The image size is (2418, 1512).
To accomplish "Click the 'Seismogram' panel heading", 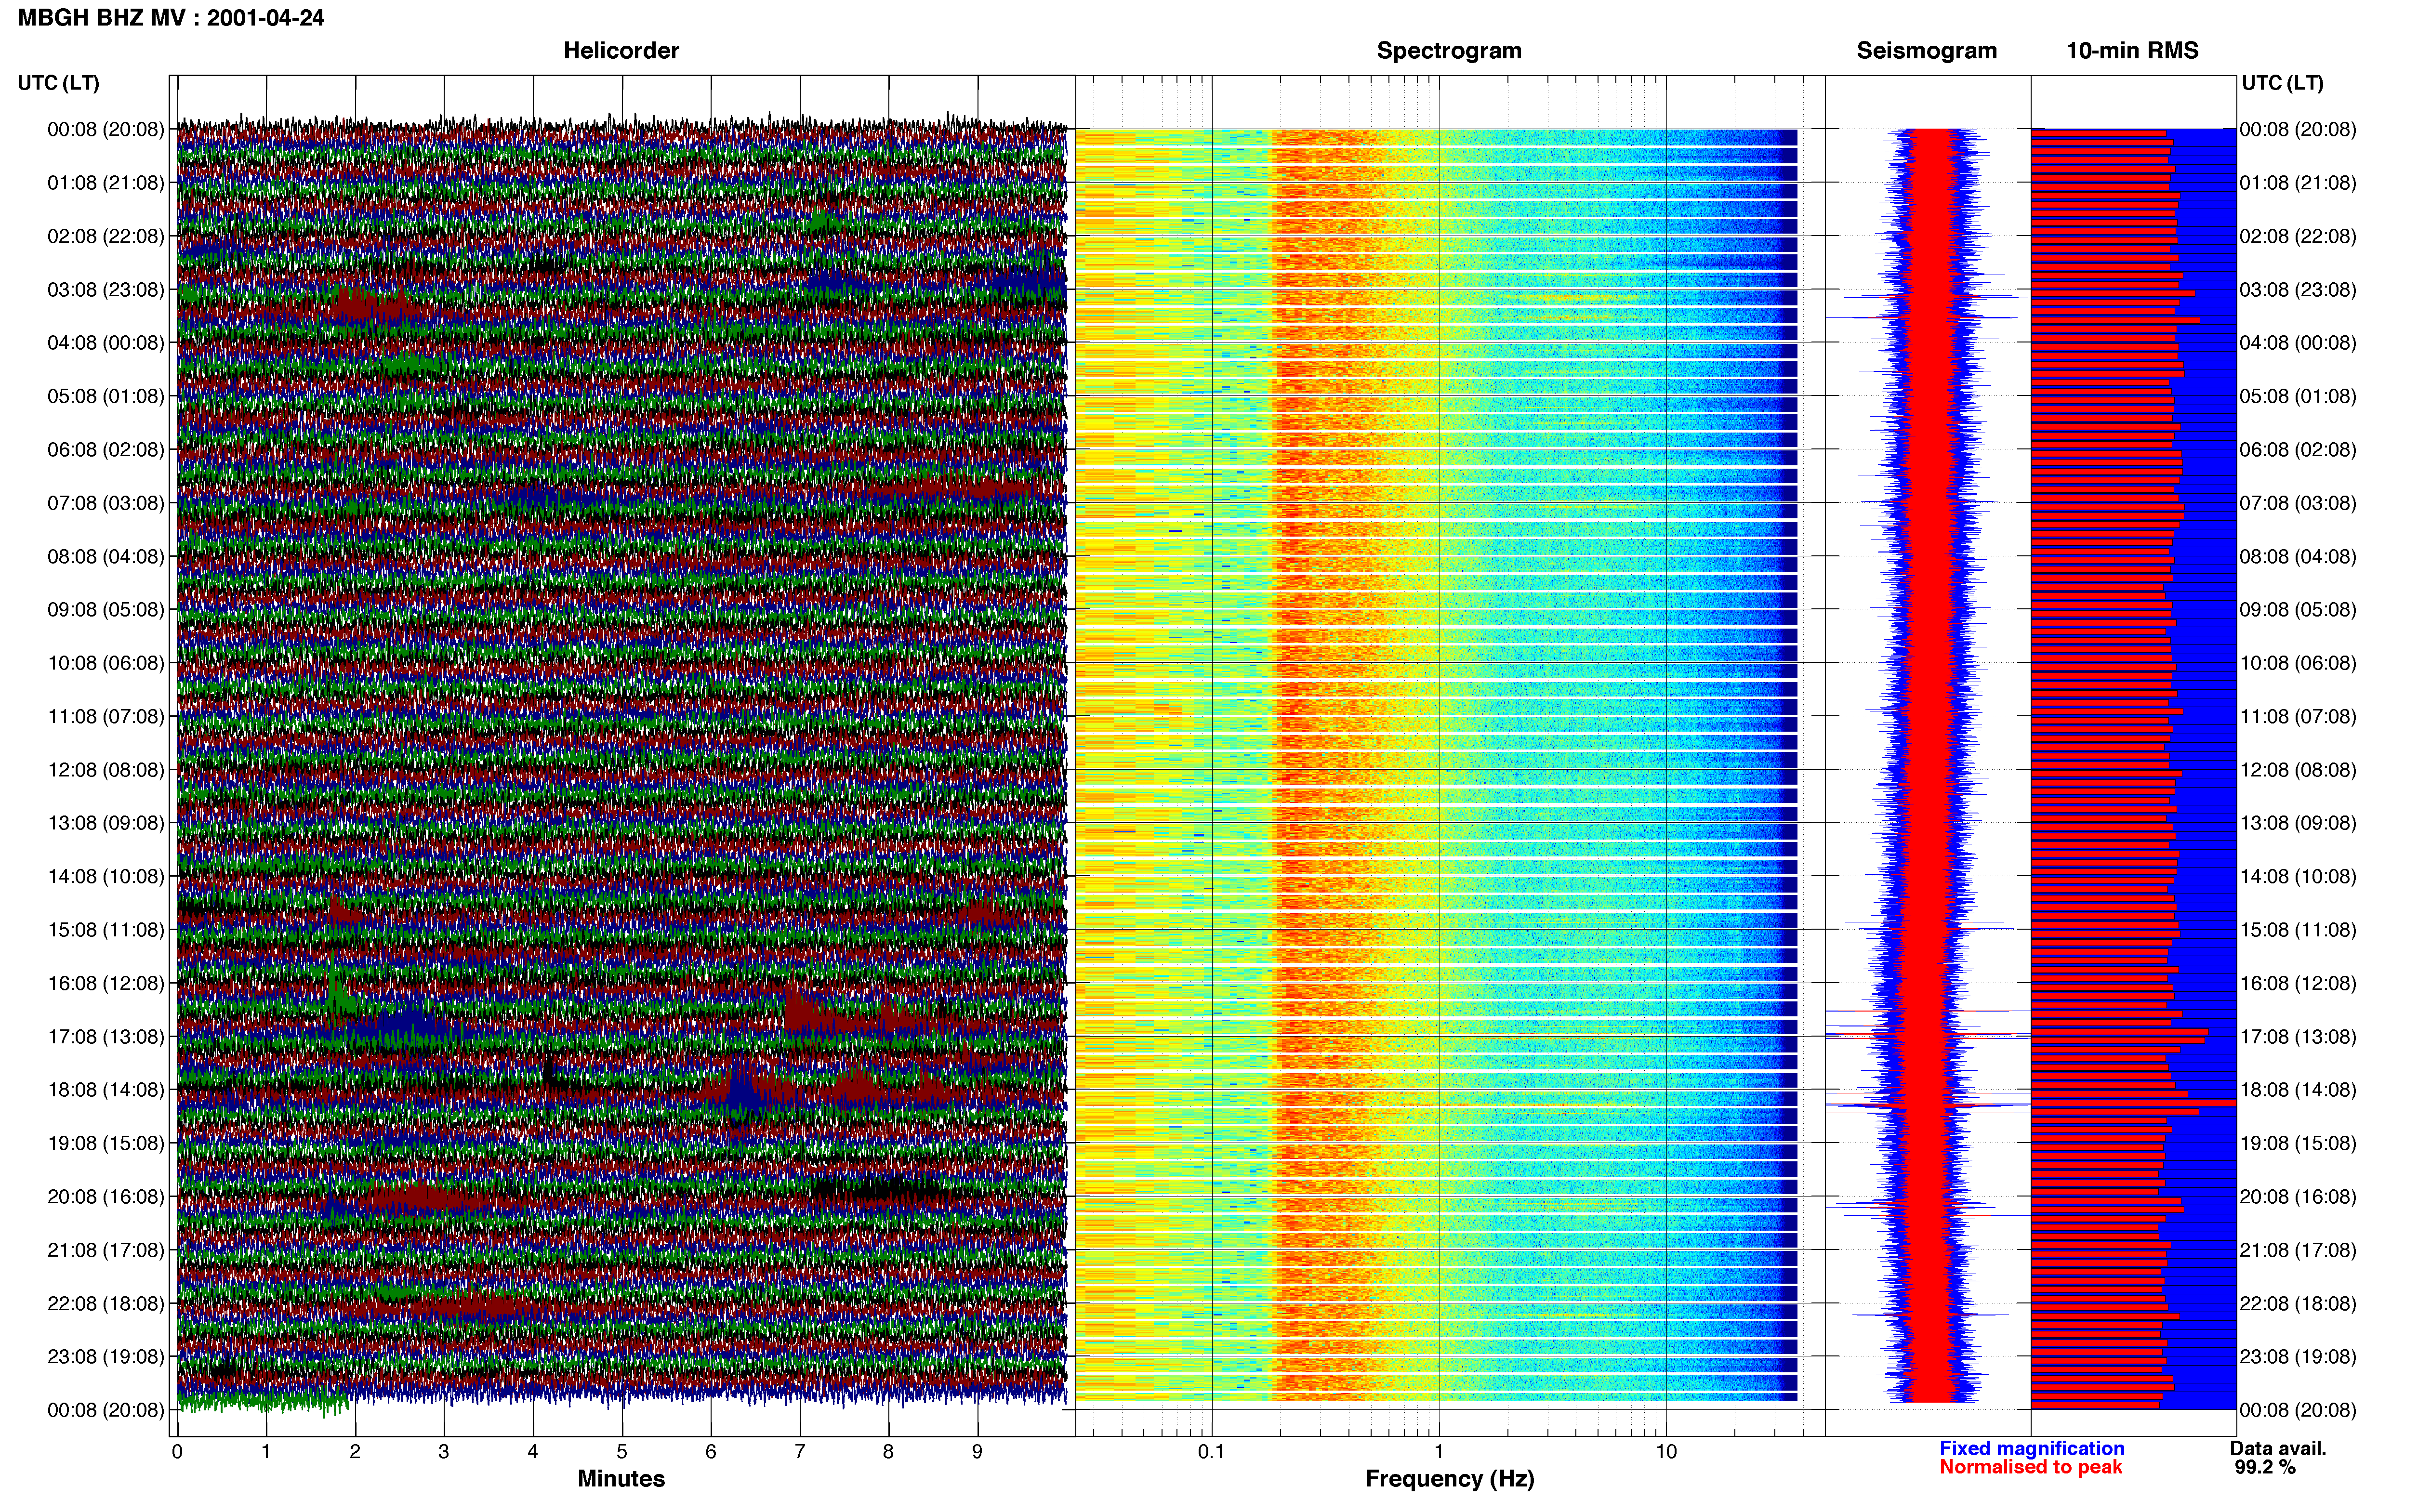I will [x=1926, y=50].
